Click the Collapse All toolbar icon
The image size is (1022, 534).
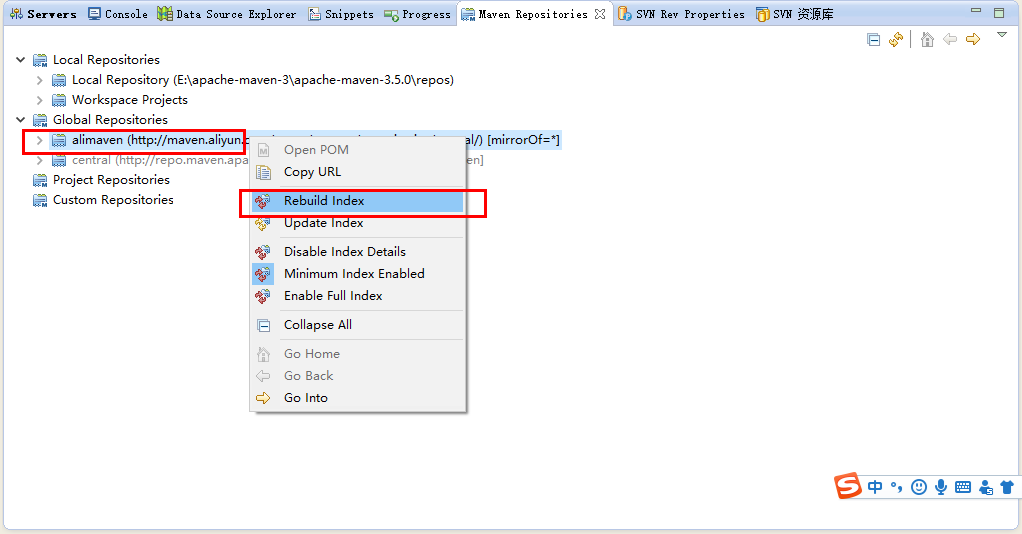pyautogui.click(x=874, y=40)
